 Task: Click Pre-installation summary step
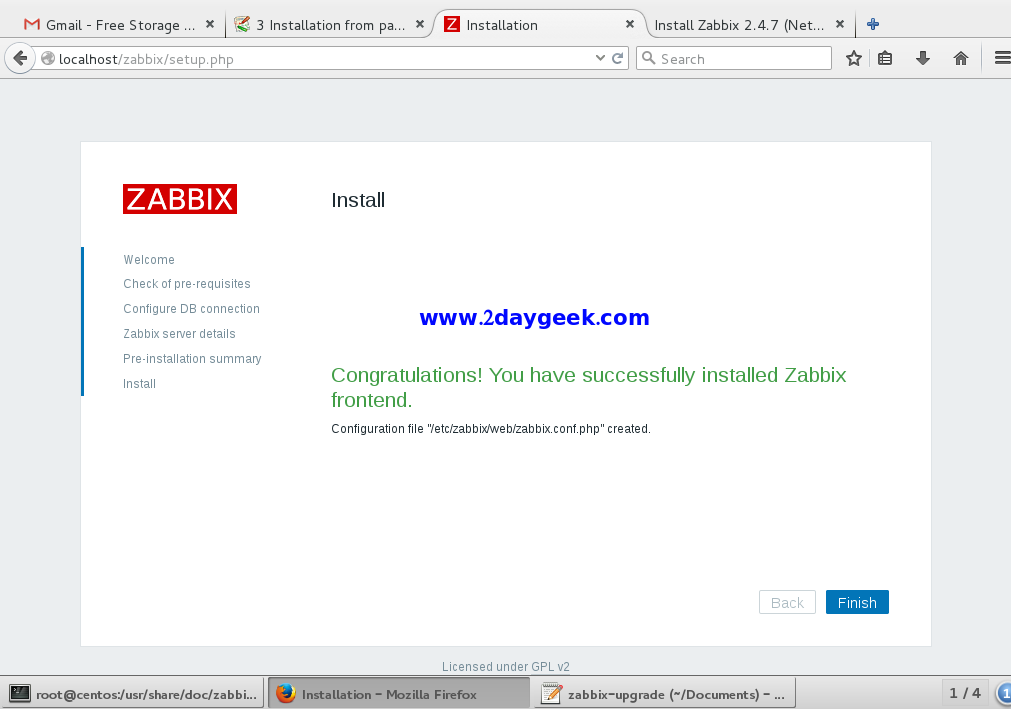coord(192,358)
